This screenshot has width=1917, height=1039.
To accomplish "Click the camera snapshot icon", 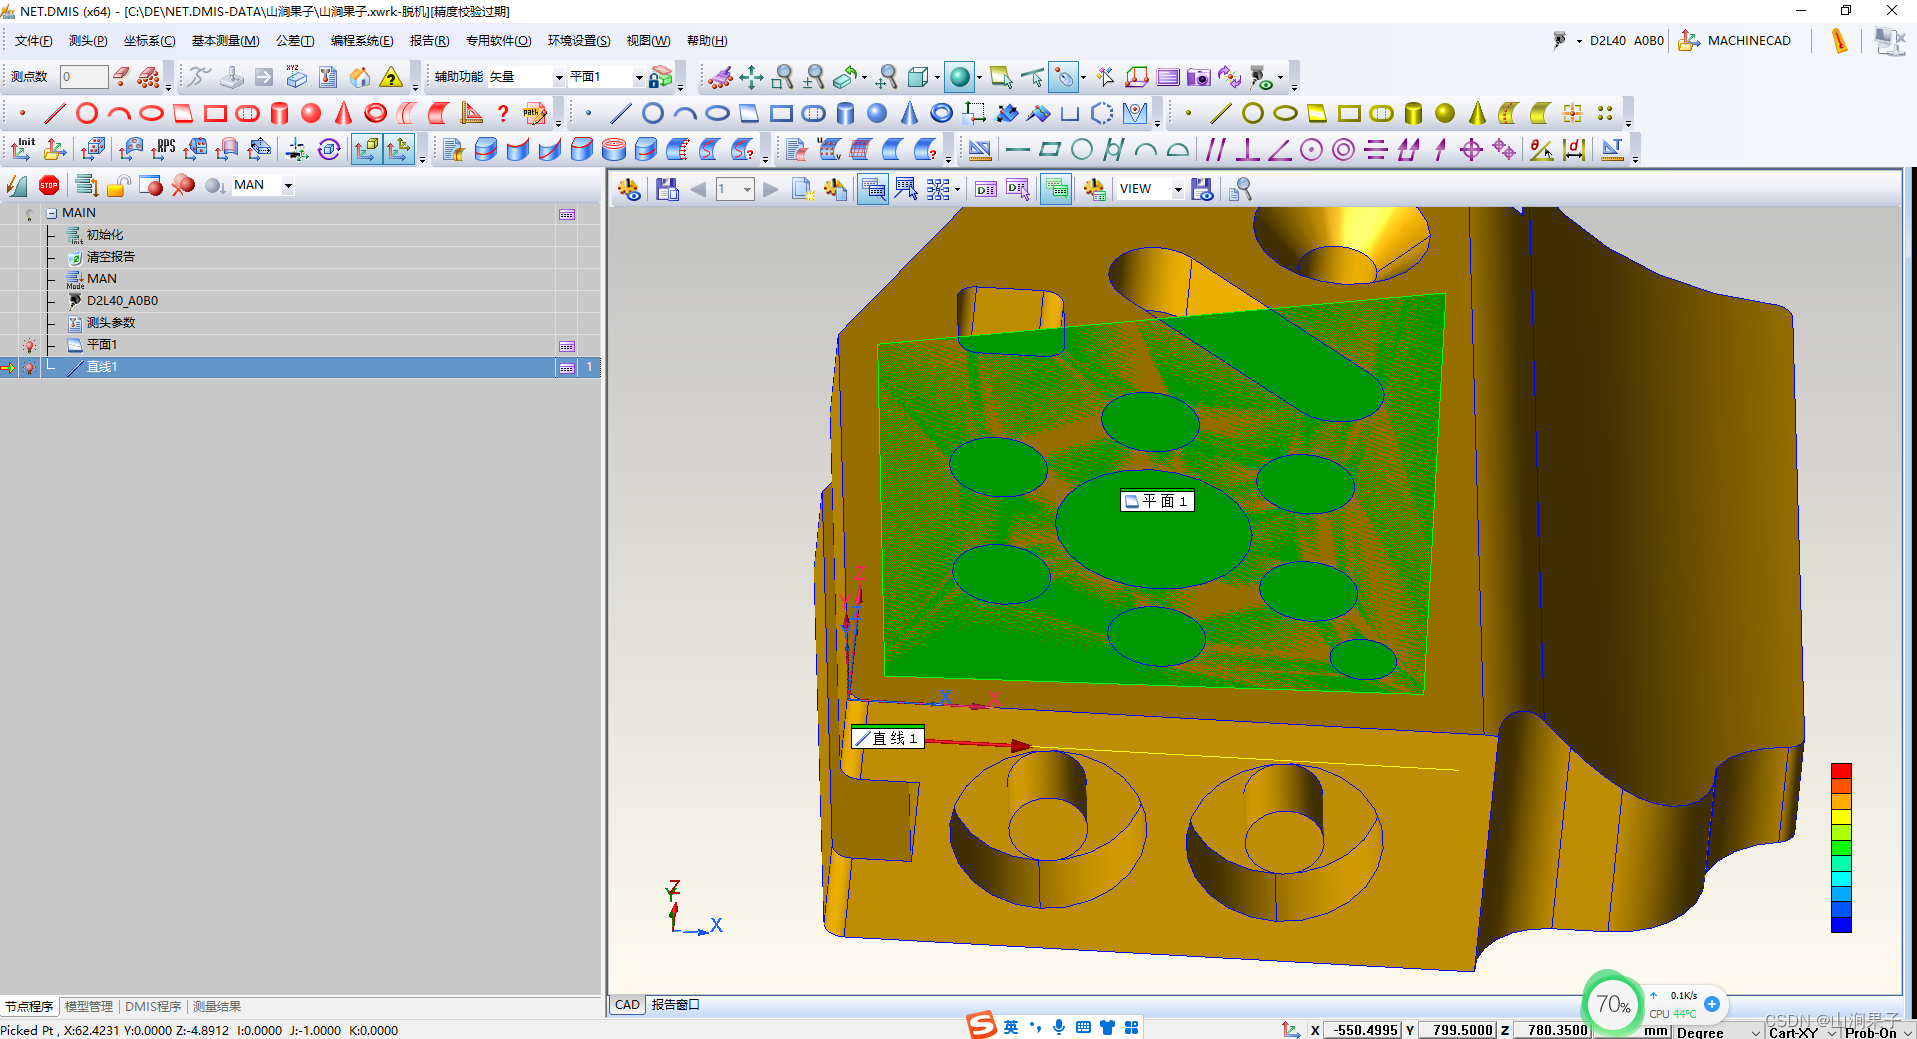I will pyautogui.click(x=1198, y=77).
